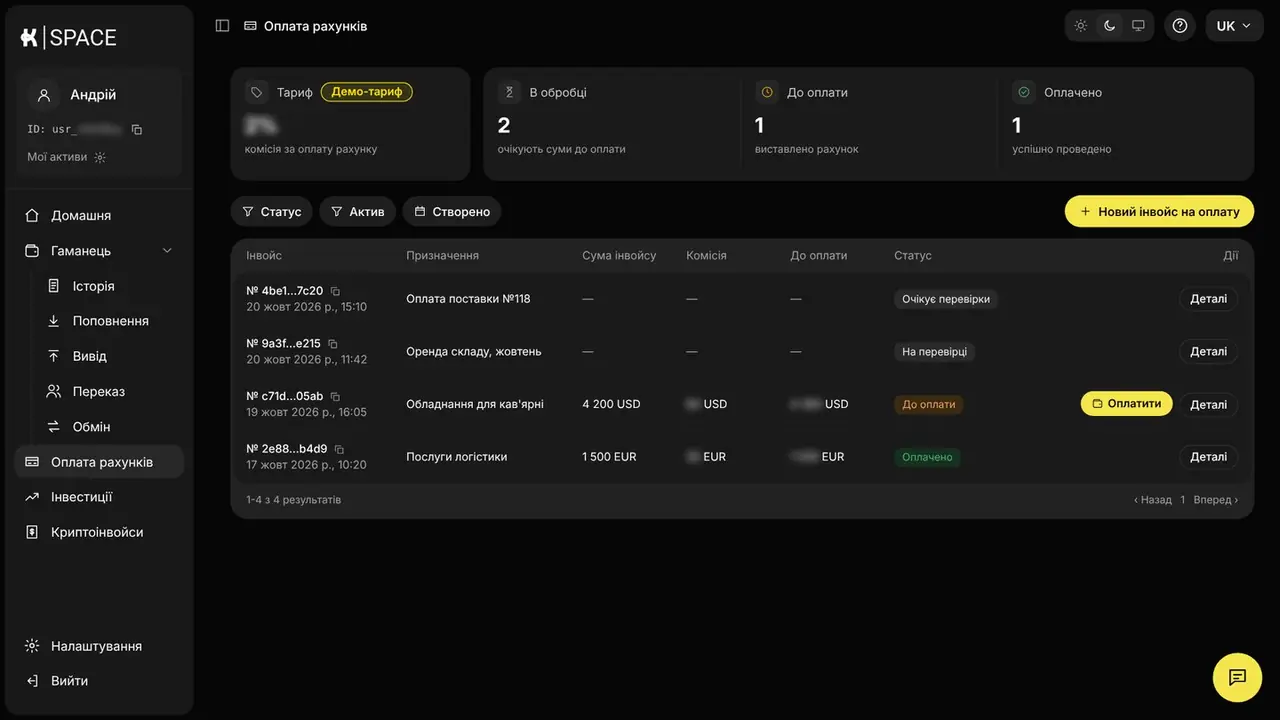
Task: Open Вивід in the sidebar
Action: [110, 356]
